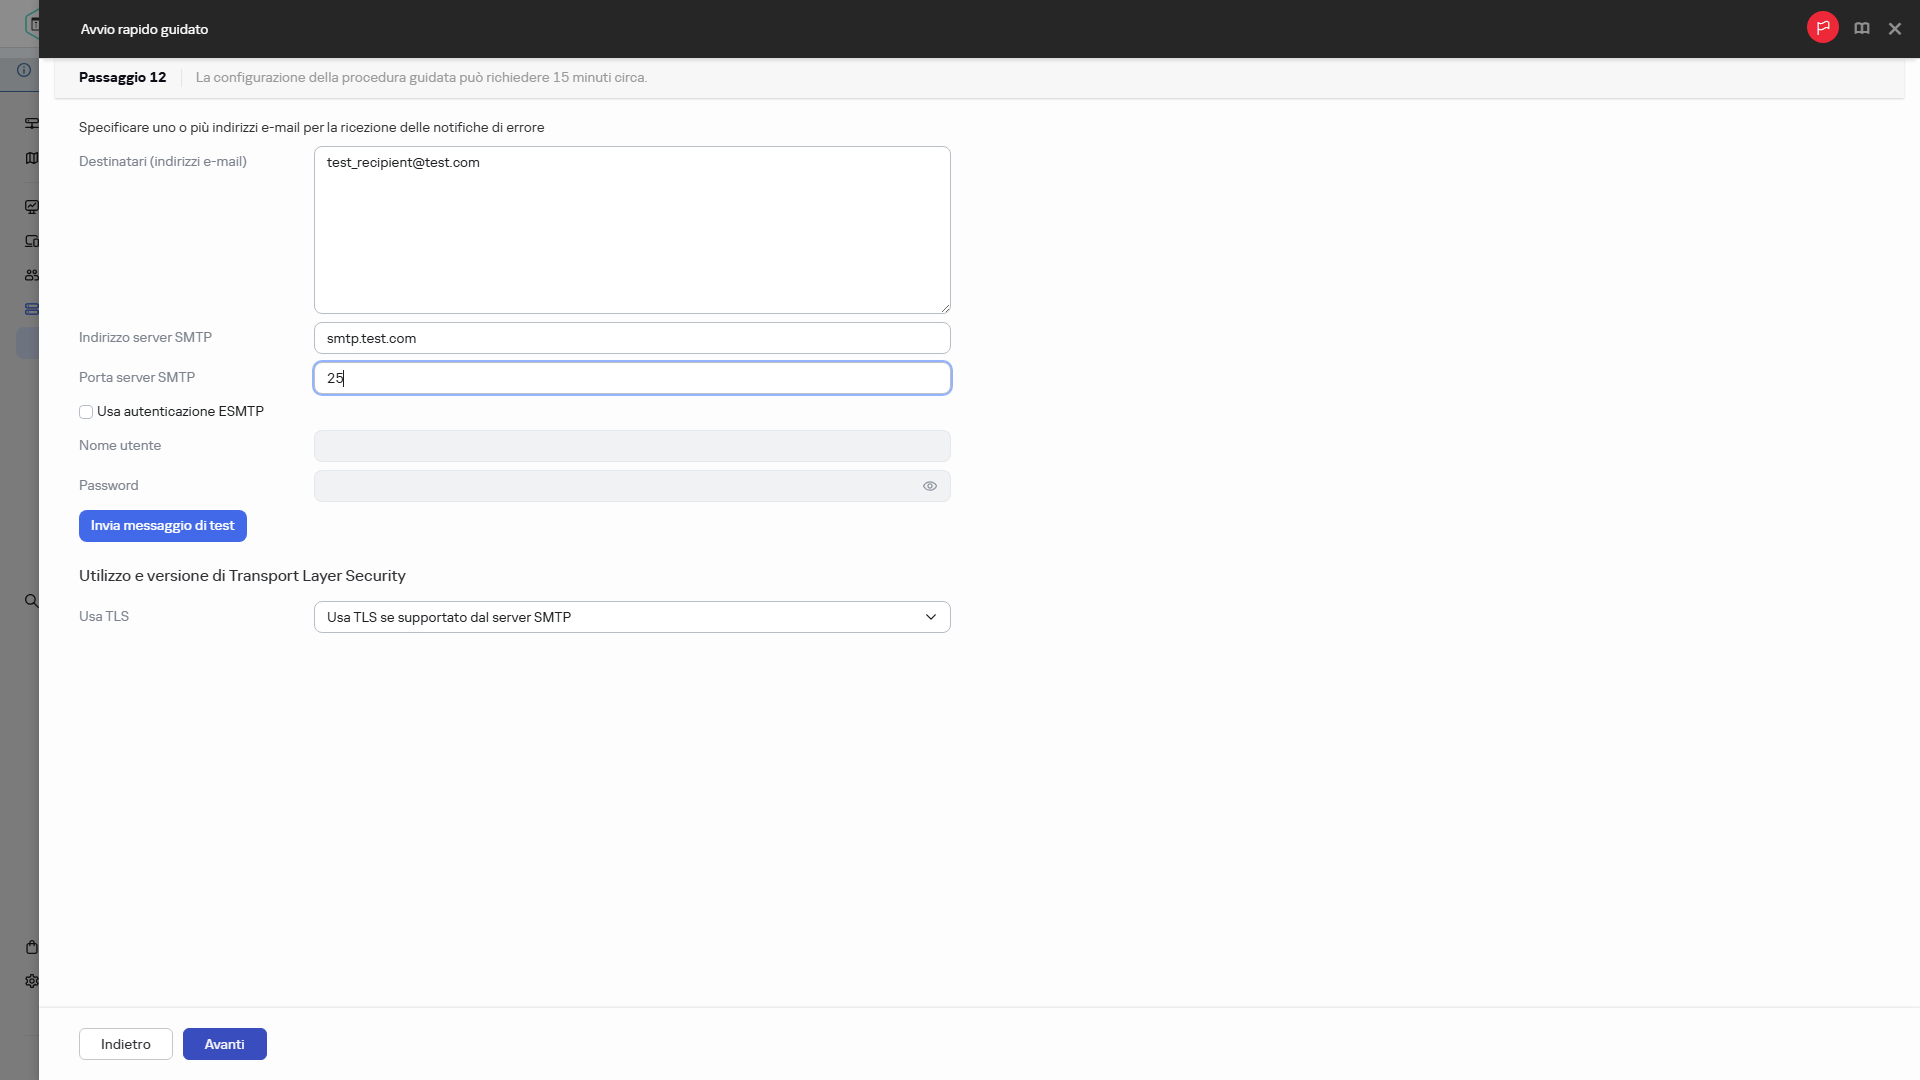
Task: Toggle password visibility eye icon
Action: click(x=929, y=486)
